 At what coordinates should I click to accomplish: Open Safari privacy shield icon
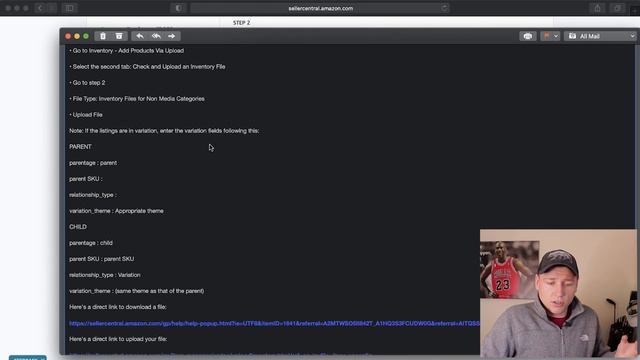click(x=178, y=8)
